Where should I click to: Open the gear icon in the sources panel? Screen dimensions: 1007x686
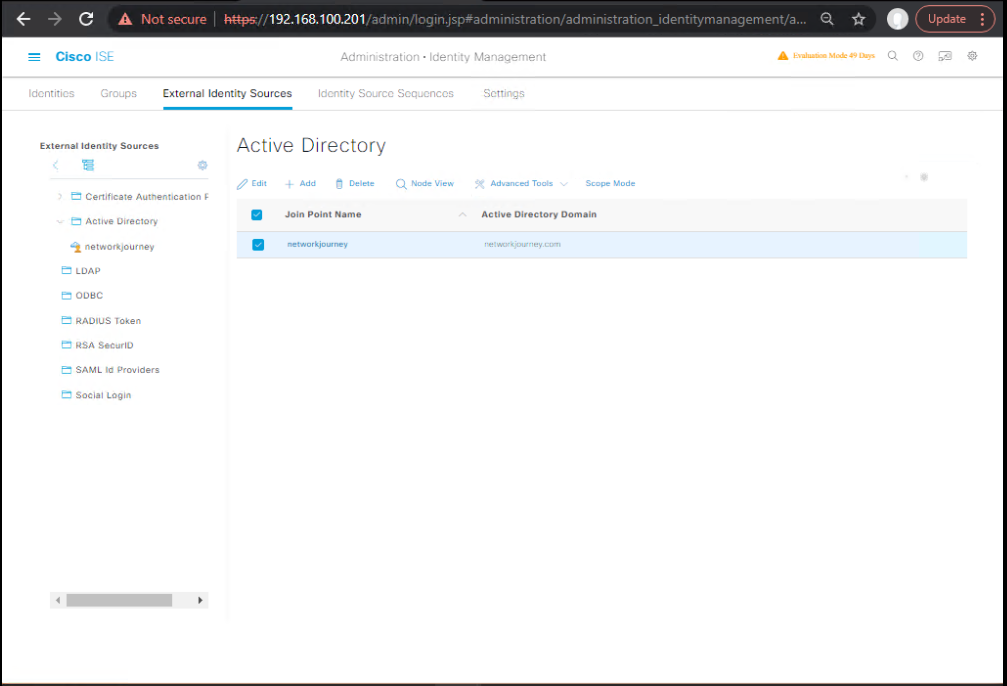coord(202,165)
